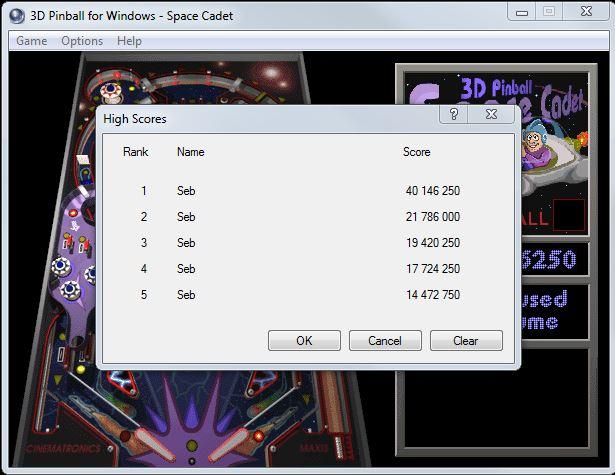Select the top score 40 146 250
This screenshot has width=615, height=475.
point(433,191)
